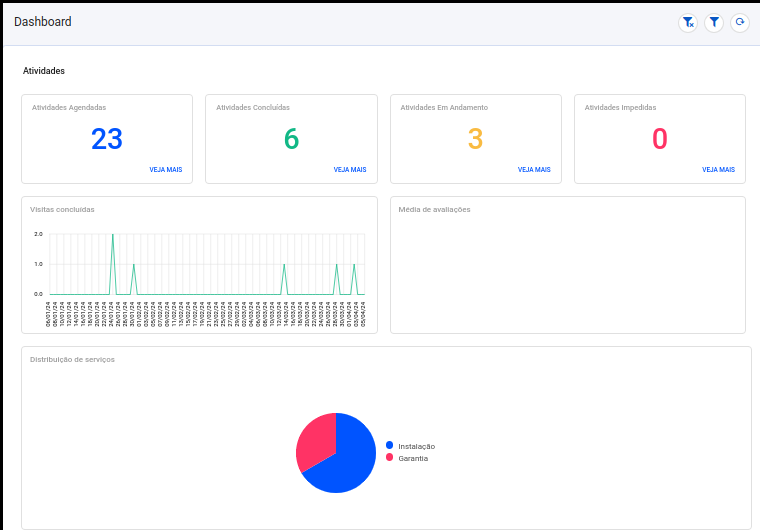760x530 pixels.
Task: Click the Instalação legend label
Action: pyautogui.click(x=417, y=447)
